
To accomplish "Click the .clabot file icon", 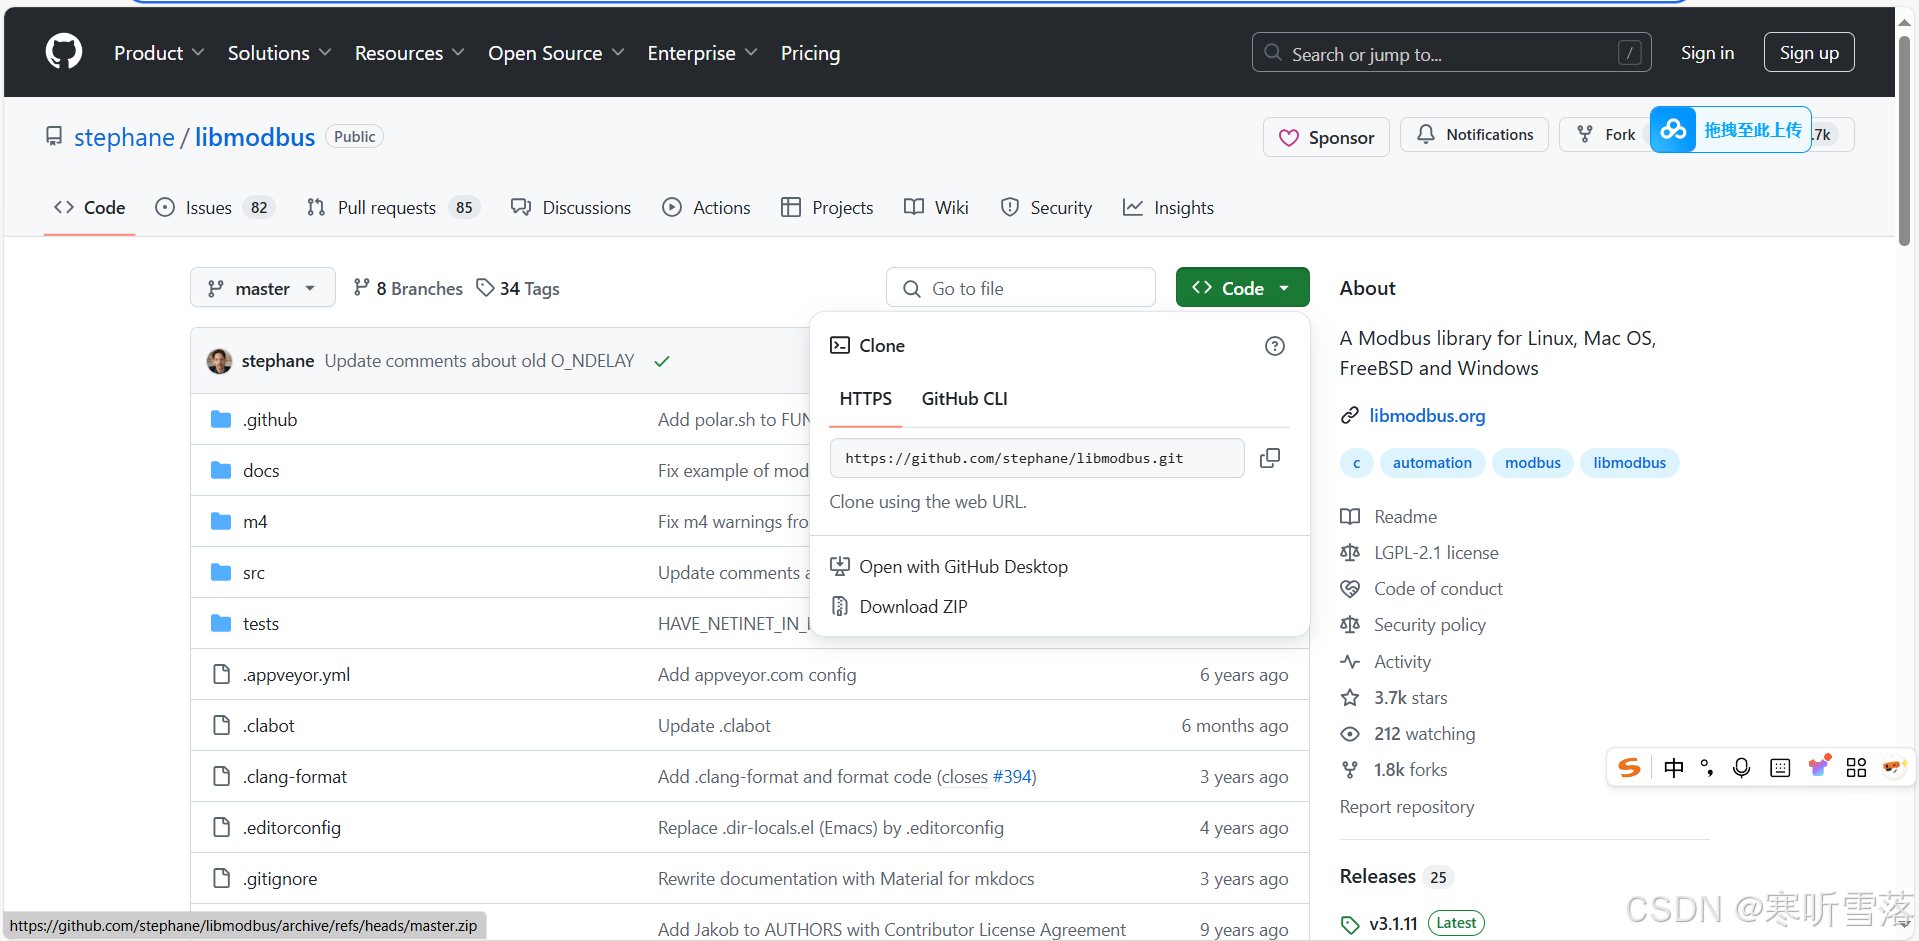I will pyautogui.click(x=221, y=725).
